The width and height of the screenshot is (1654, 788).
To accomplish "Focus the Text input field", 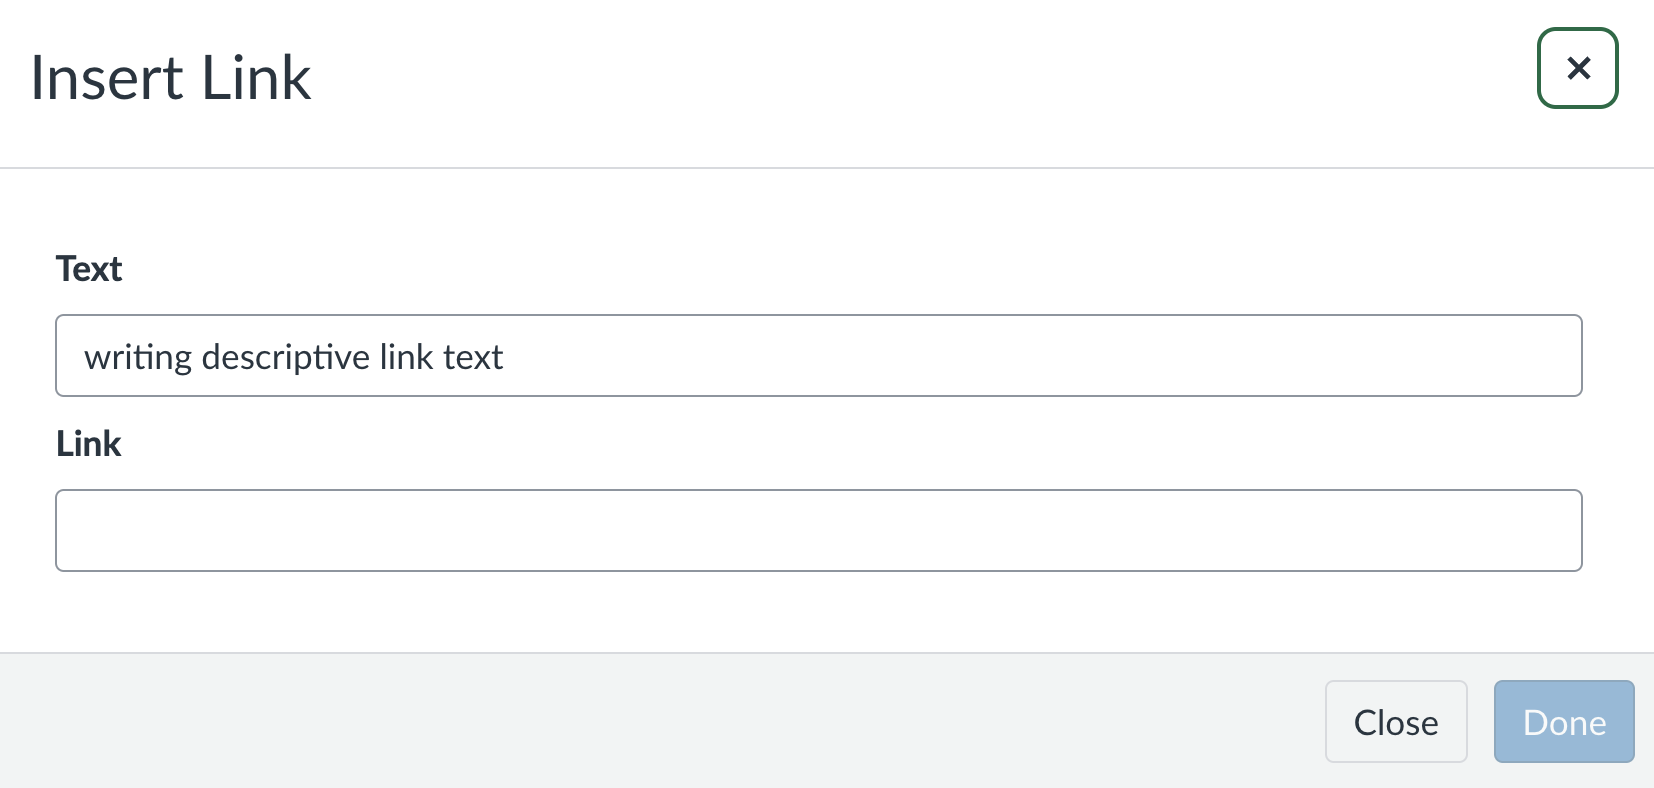I will click(x=818, y=356).
